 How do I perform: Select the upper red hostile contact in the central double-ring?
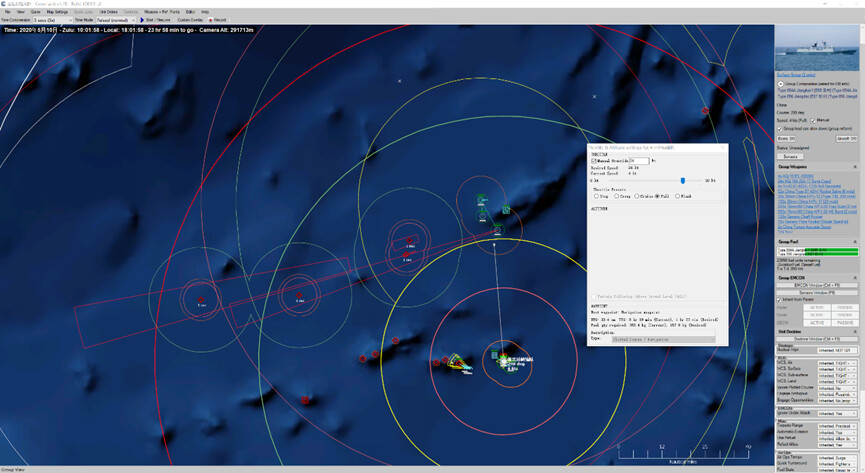(409, 241)
